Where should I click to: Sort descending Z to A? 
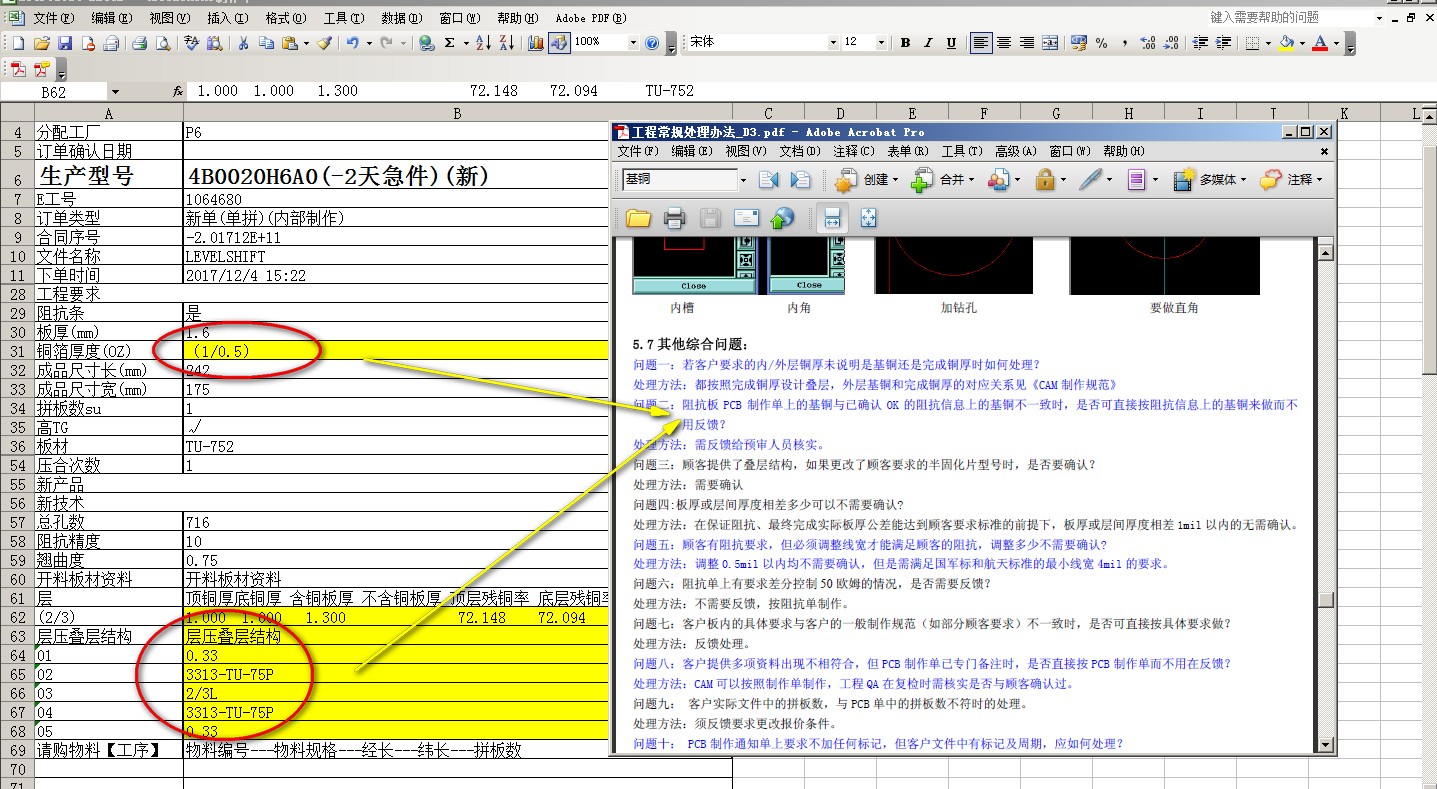coord(506,43)
